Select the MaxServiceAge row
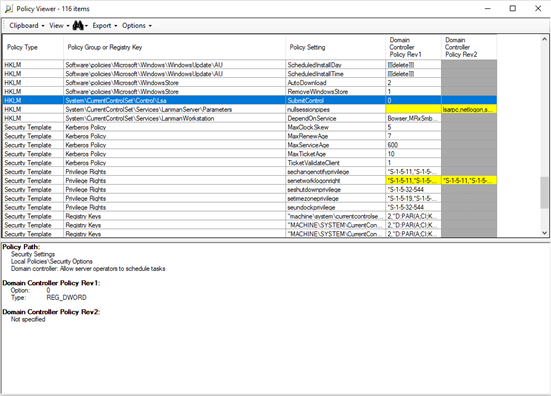The image size is (551, 396). pos(249,145)
